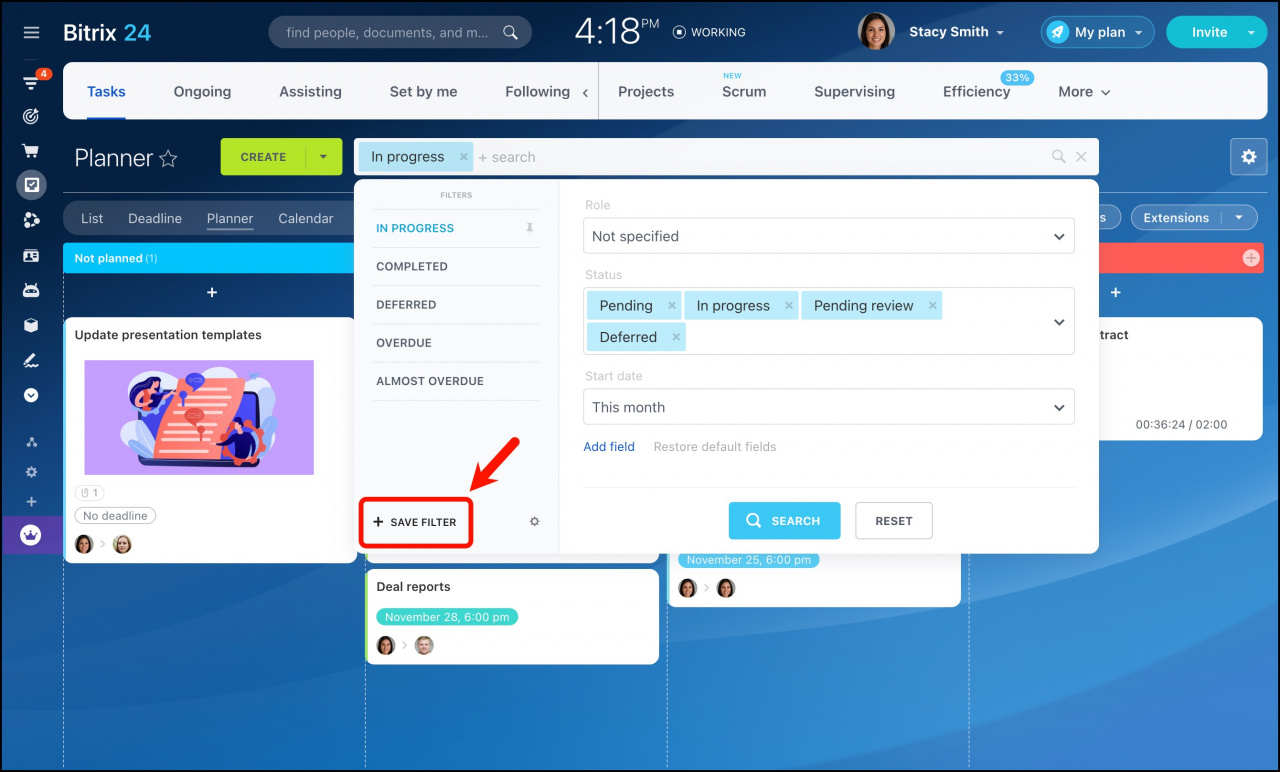Click the RESET button
This screenshot has width=1280, height=772.
[x=894, y=521]
